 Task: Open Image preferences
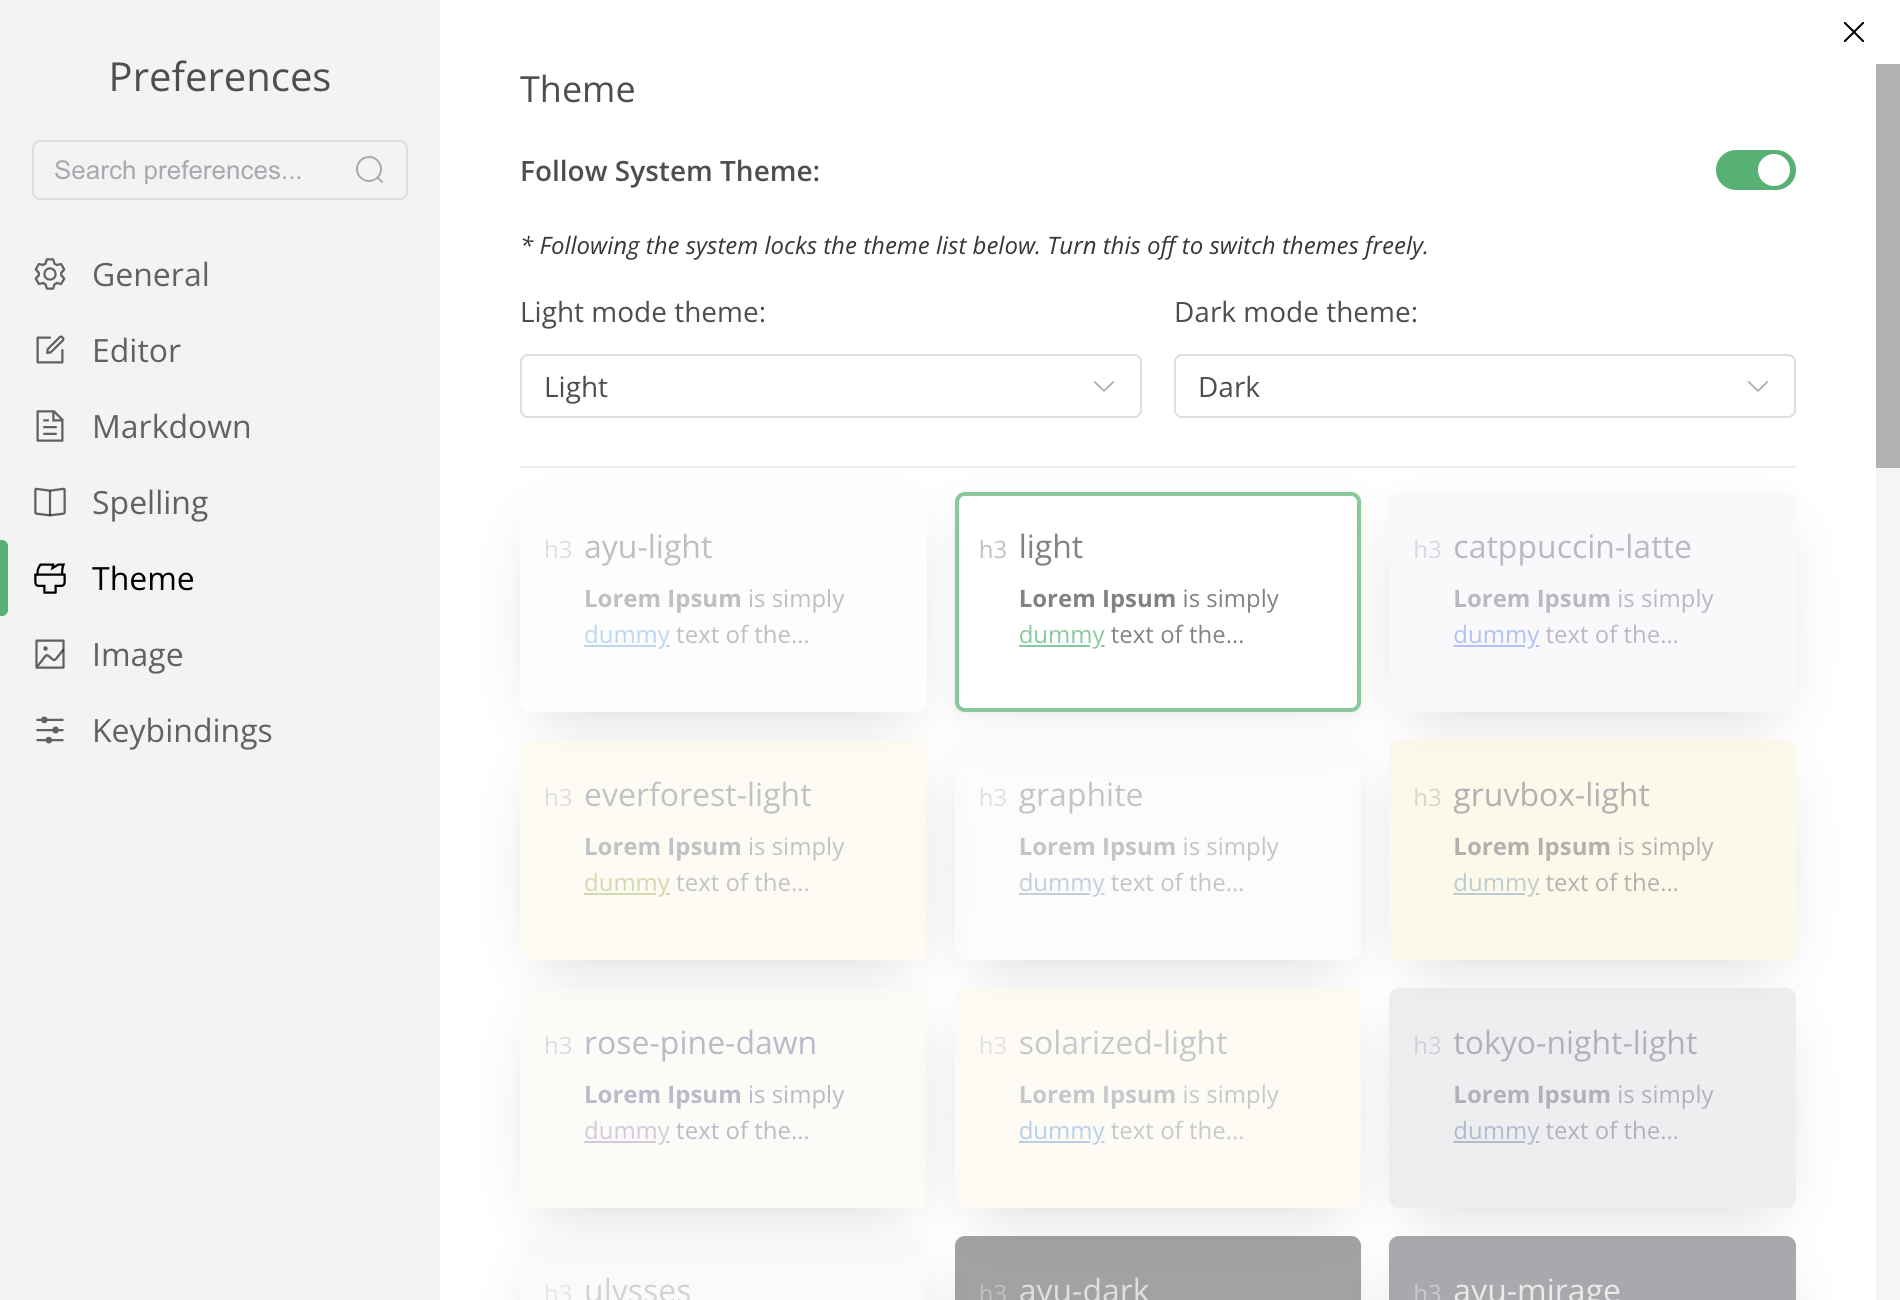[220, 654]
